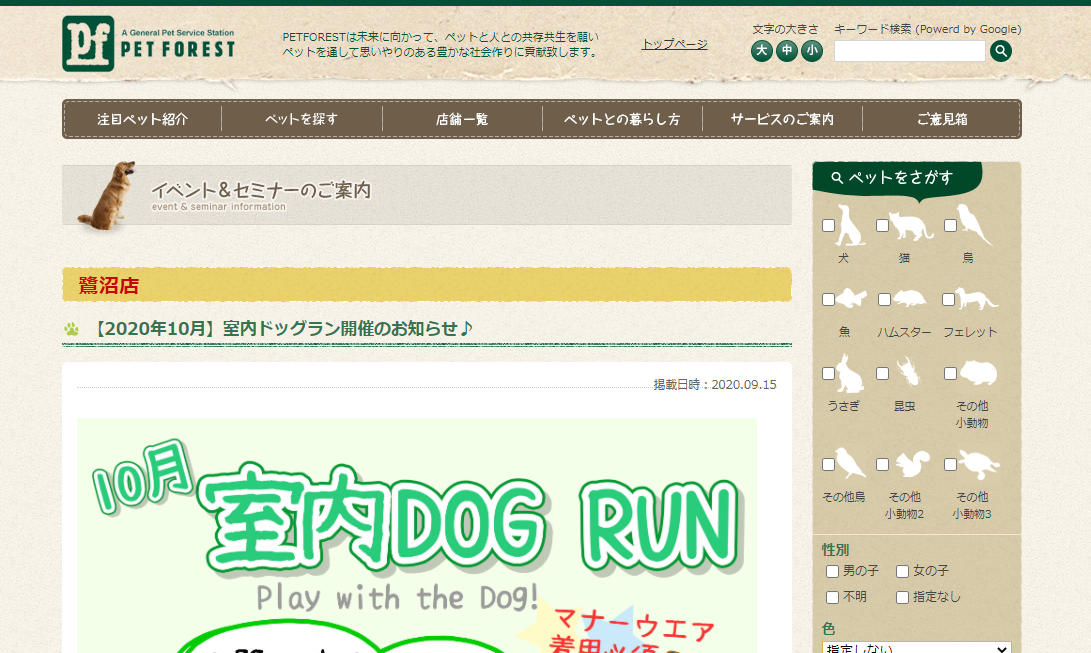Click the keyword search input field

click(x=909, y=51)
